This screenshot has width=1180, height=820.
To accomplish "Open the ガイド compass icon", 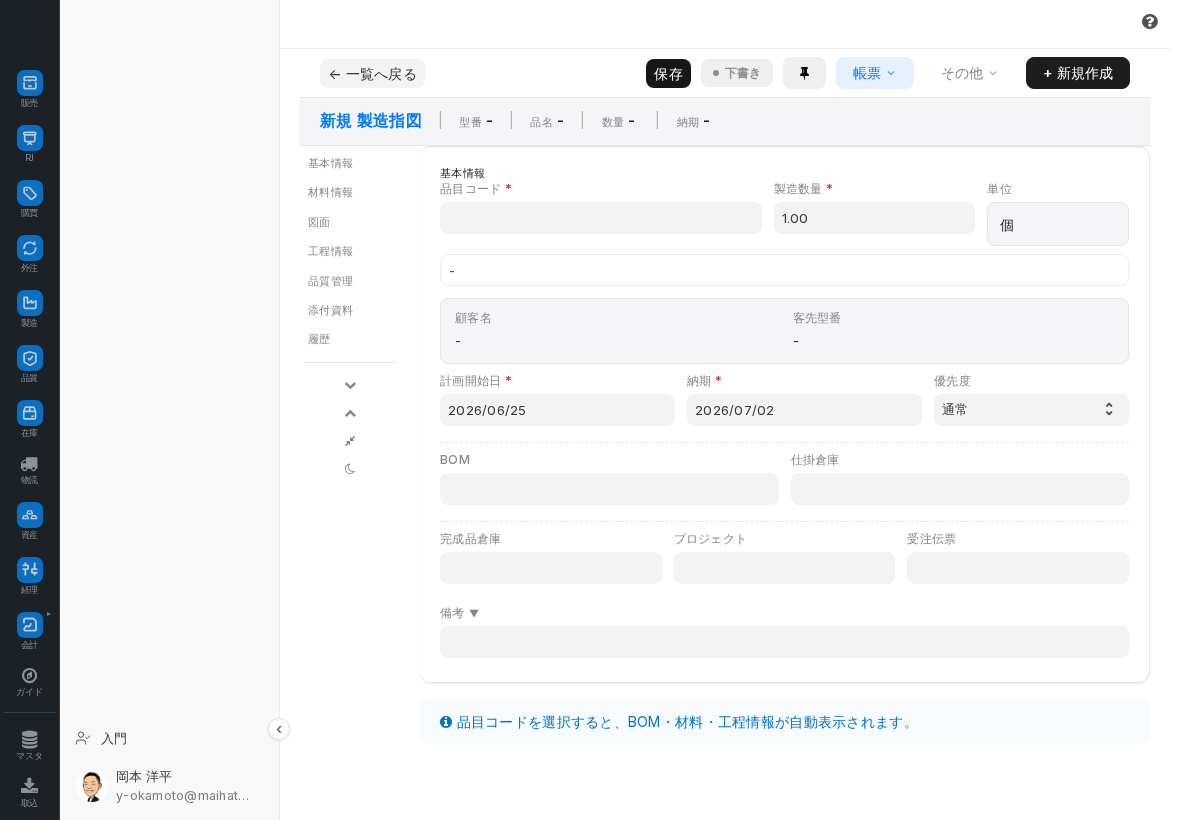I will pyautogui.click(x=29, y=676).
